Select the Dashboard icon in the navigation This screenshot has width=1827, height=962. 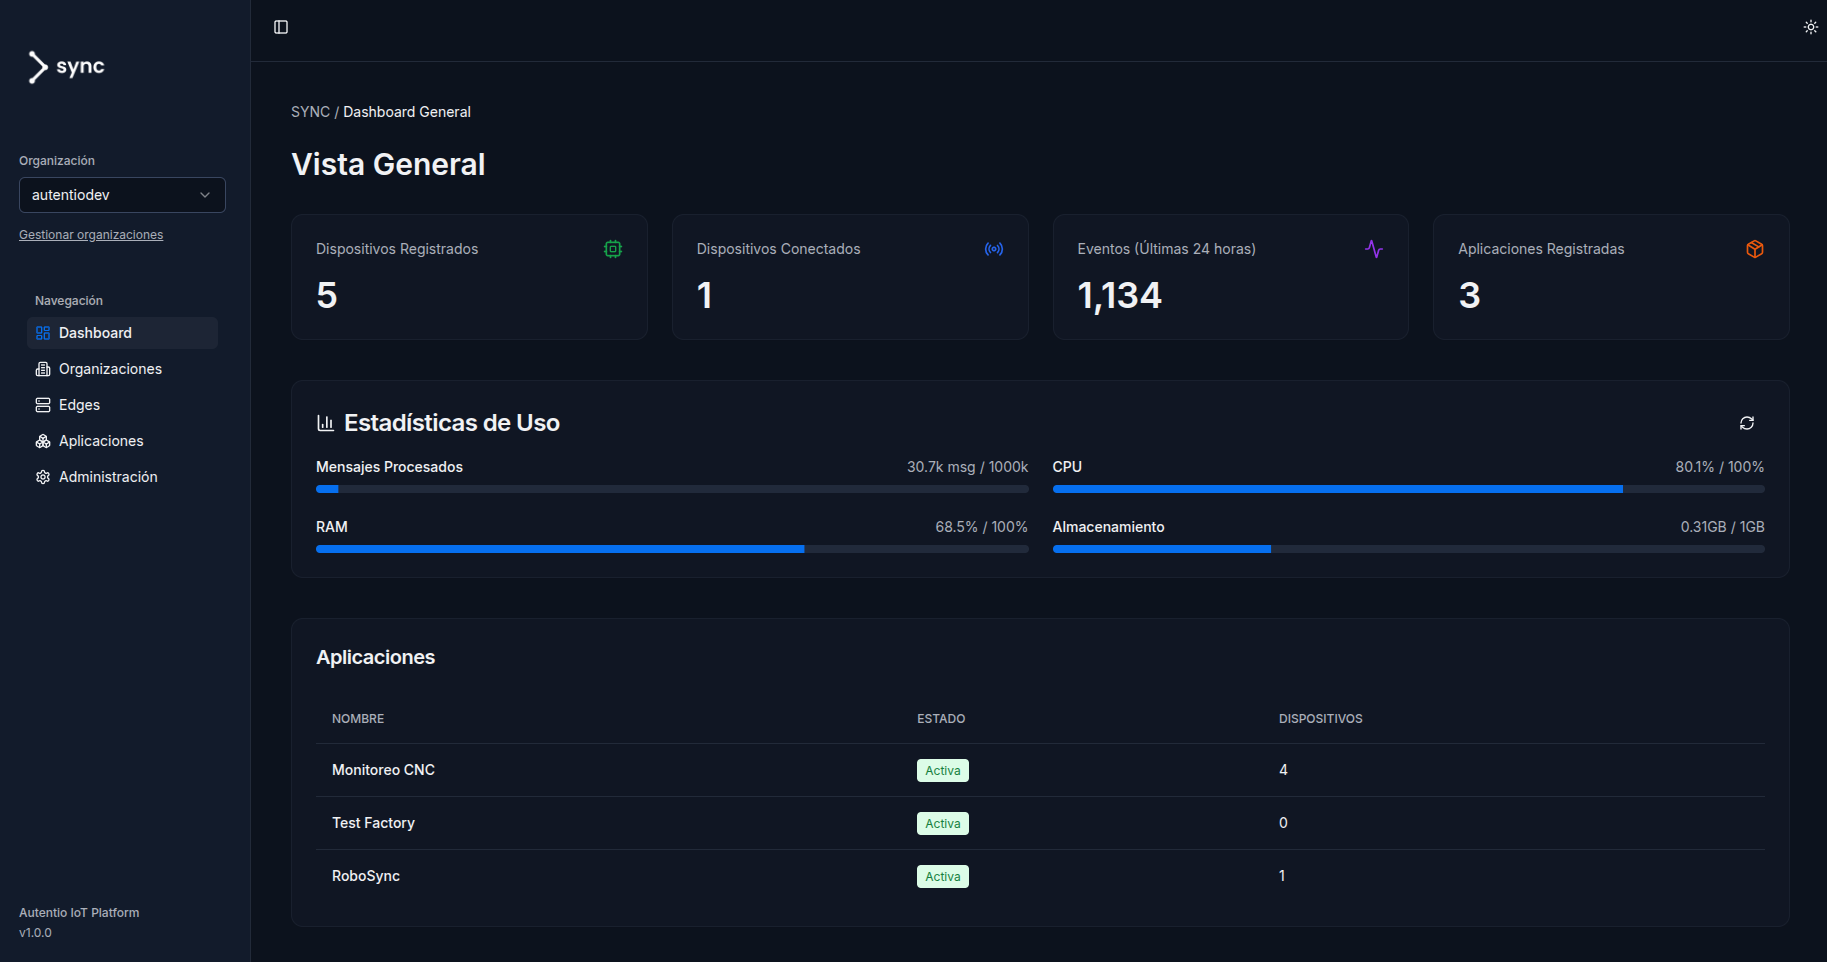pyautogui.click(x=42, y=332)
